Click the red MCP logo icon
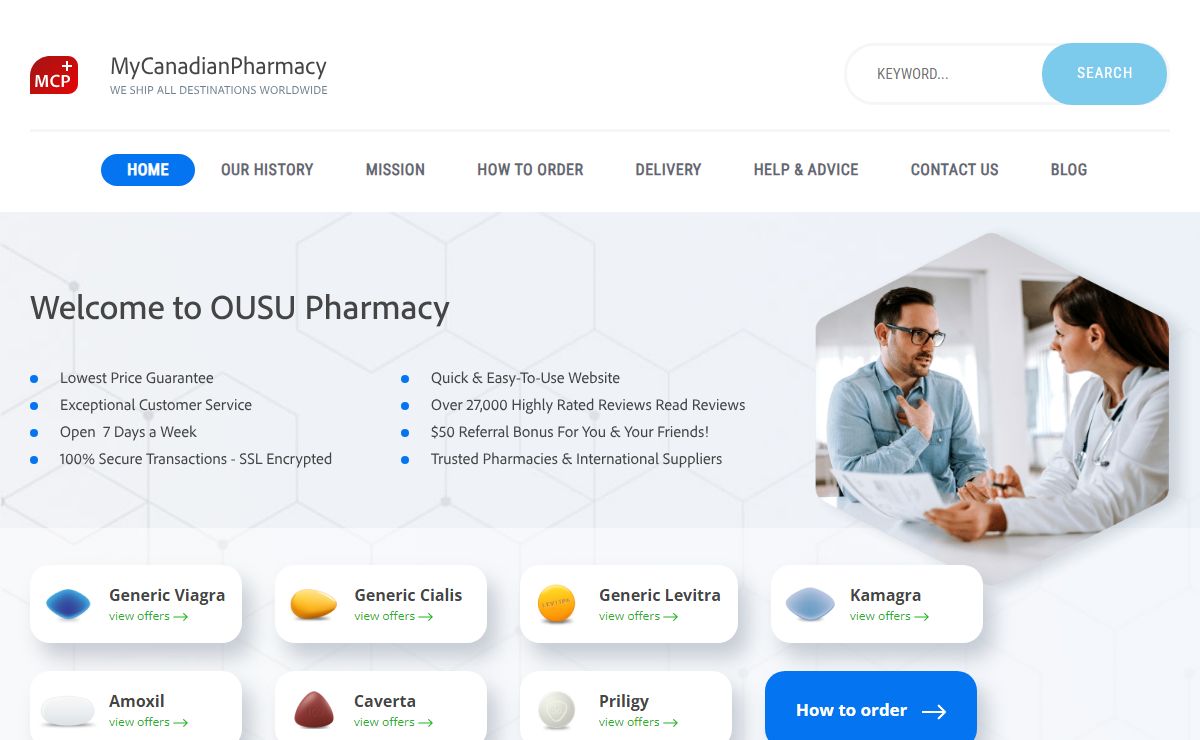The image size is (1200, 740). (x=54, y=75)
